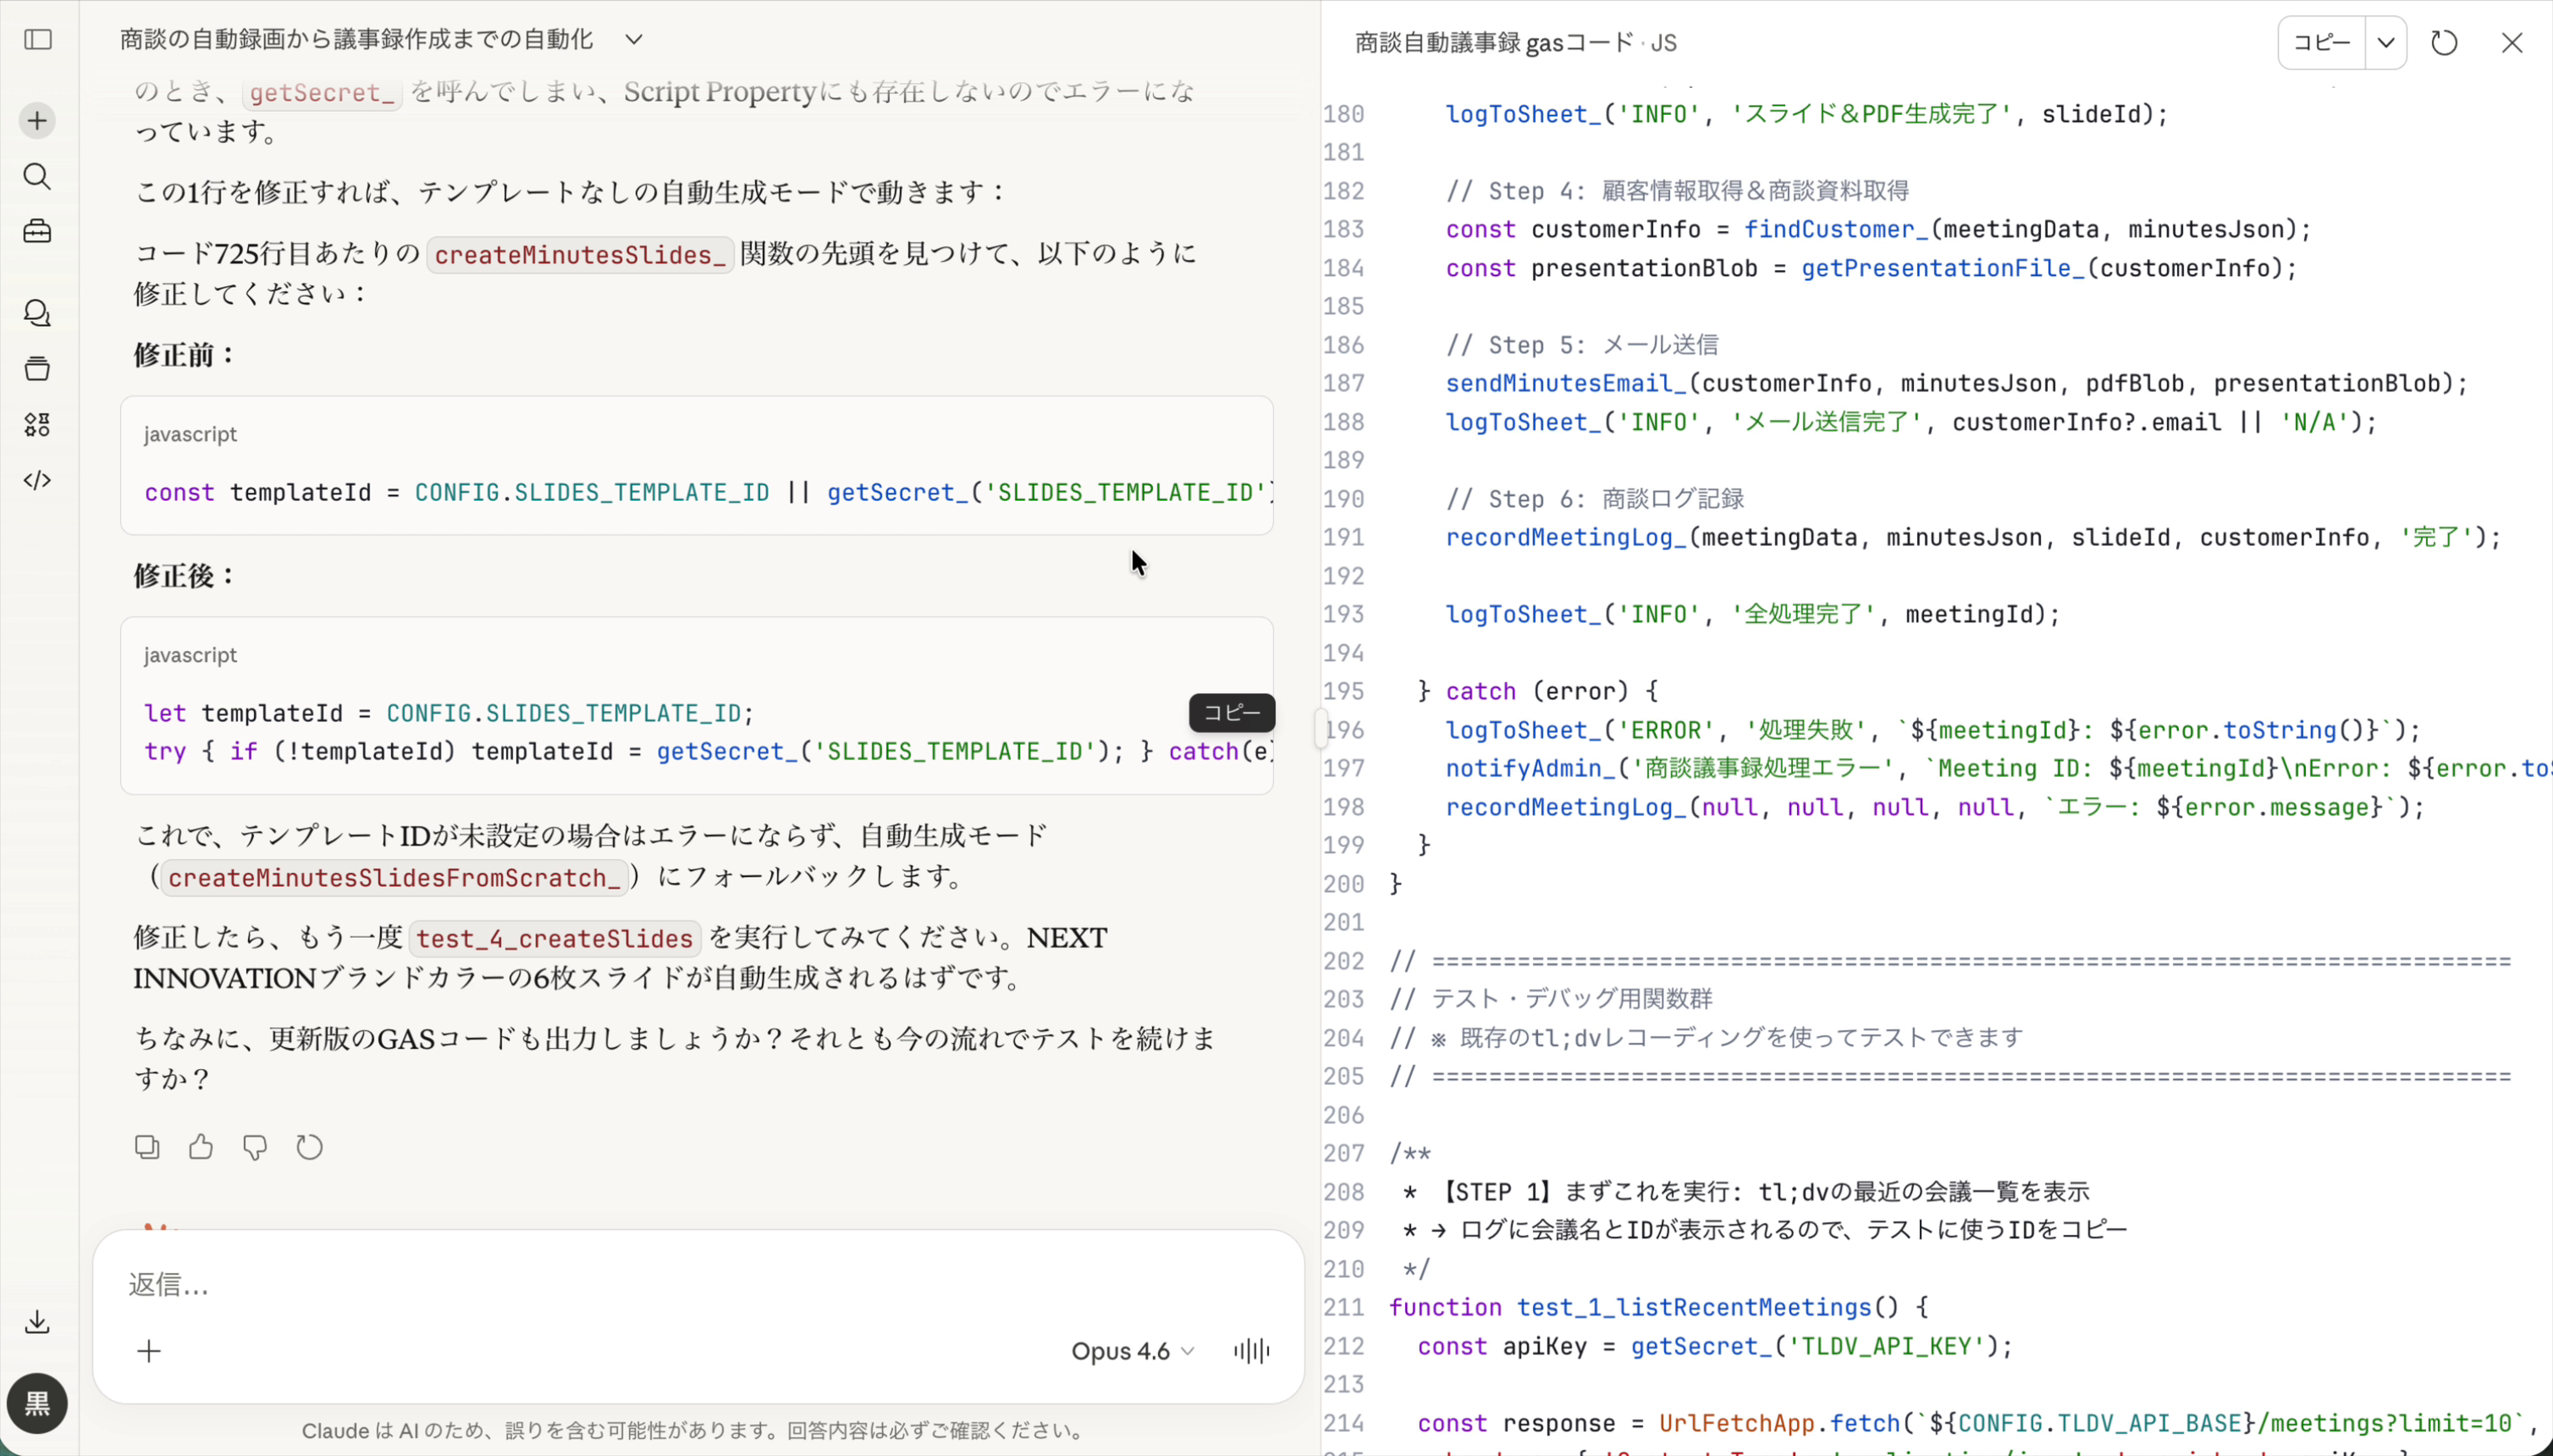
Task: Give thumbs down to the response
Action: [255, 1147]
